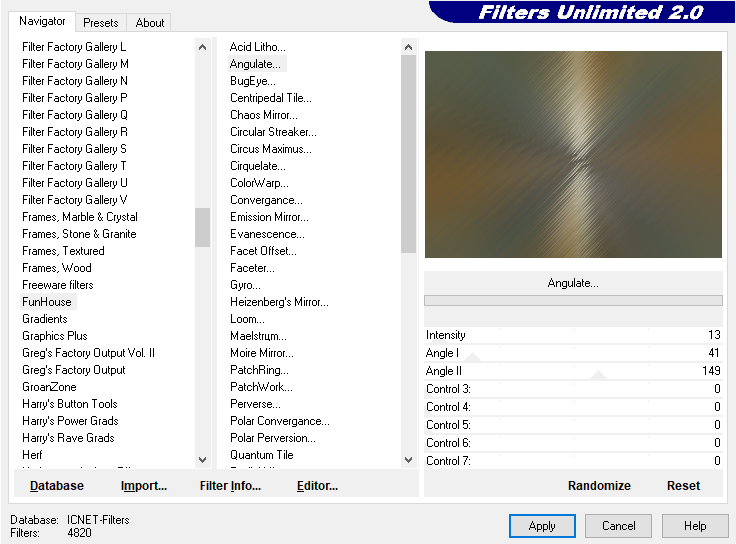Click Import... to add filters
Screen dimensions: 736x544
(x=143, y=486)
